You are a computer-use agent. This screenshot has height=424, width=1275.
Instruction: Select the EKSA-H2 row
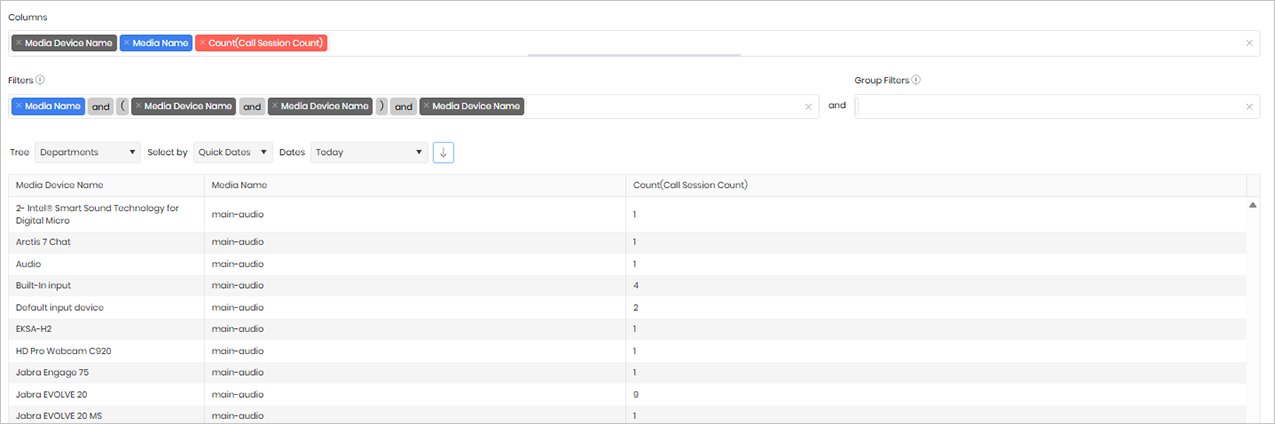click(x=628, y=329)
